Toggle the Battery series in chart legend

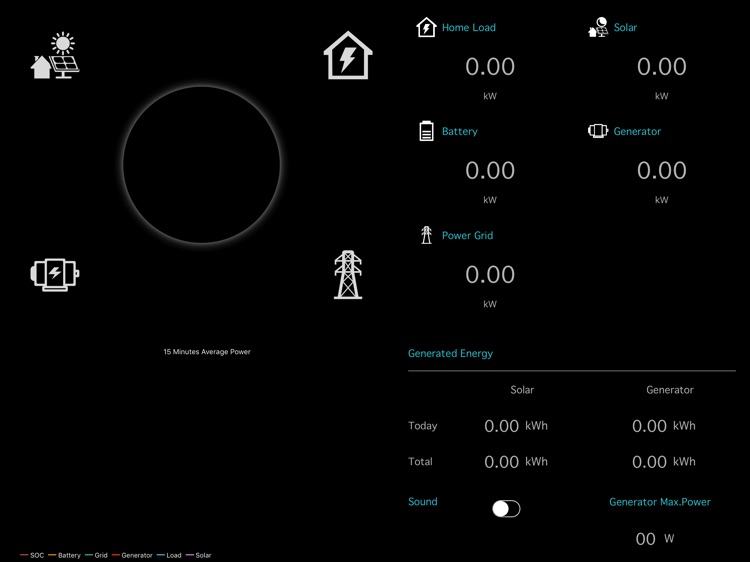point(65,555)
